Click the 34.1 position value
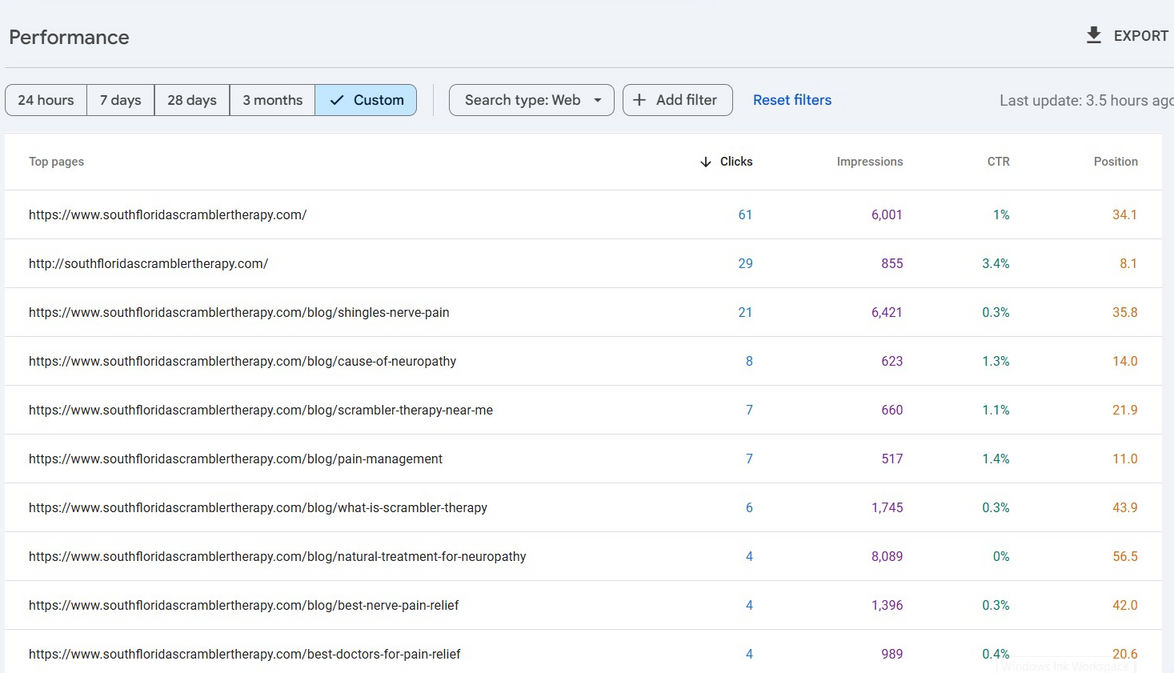Viewport: 1174px width, 673px height. 1125,215
